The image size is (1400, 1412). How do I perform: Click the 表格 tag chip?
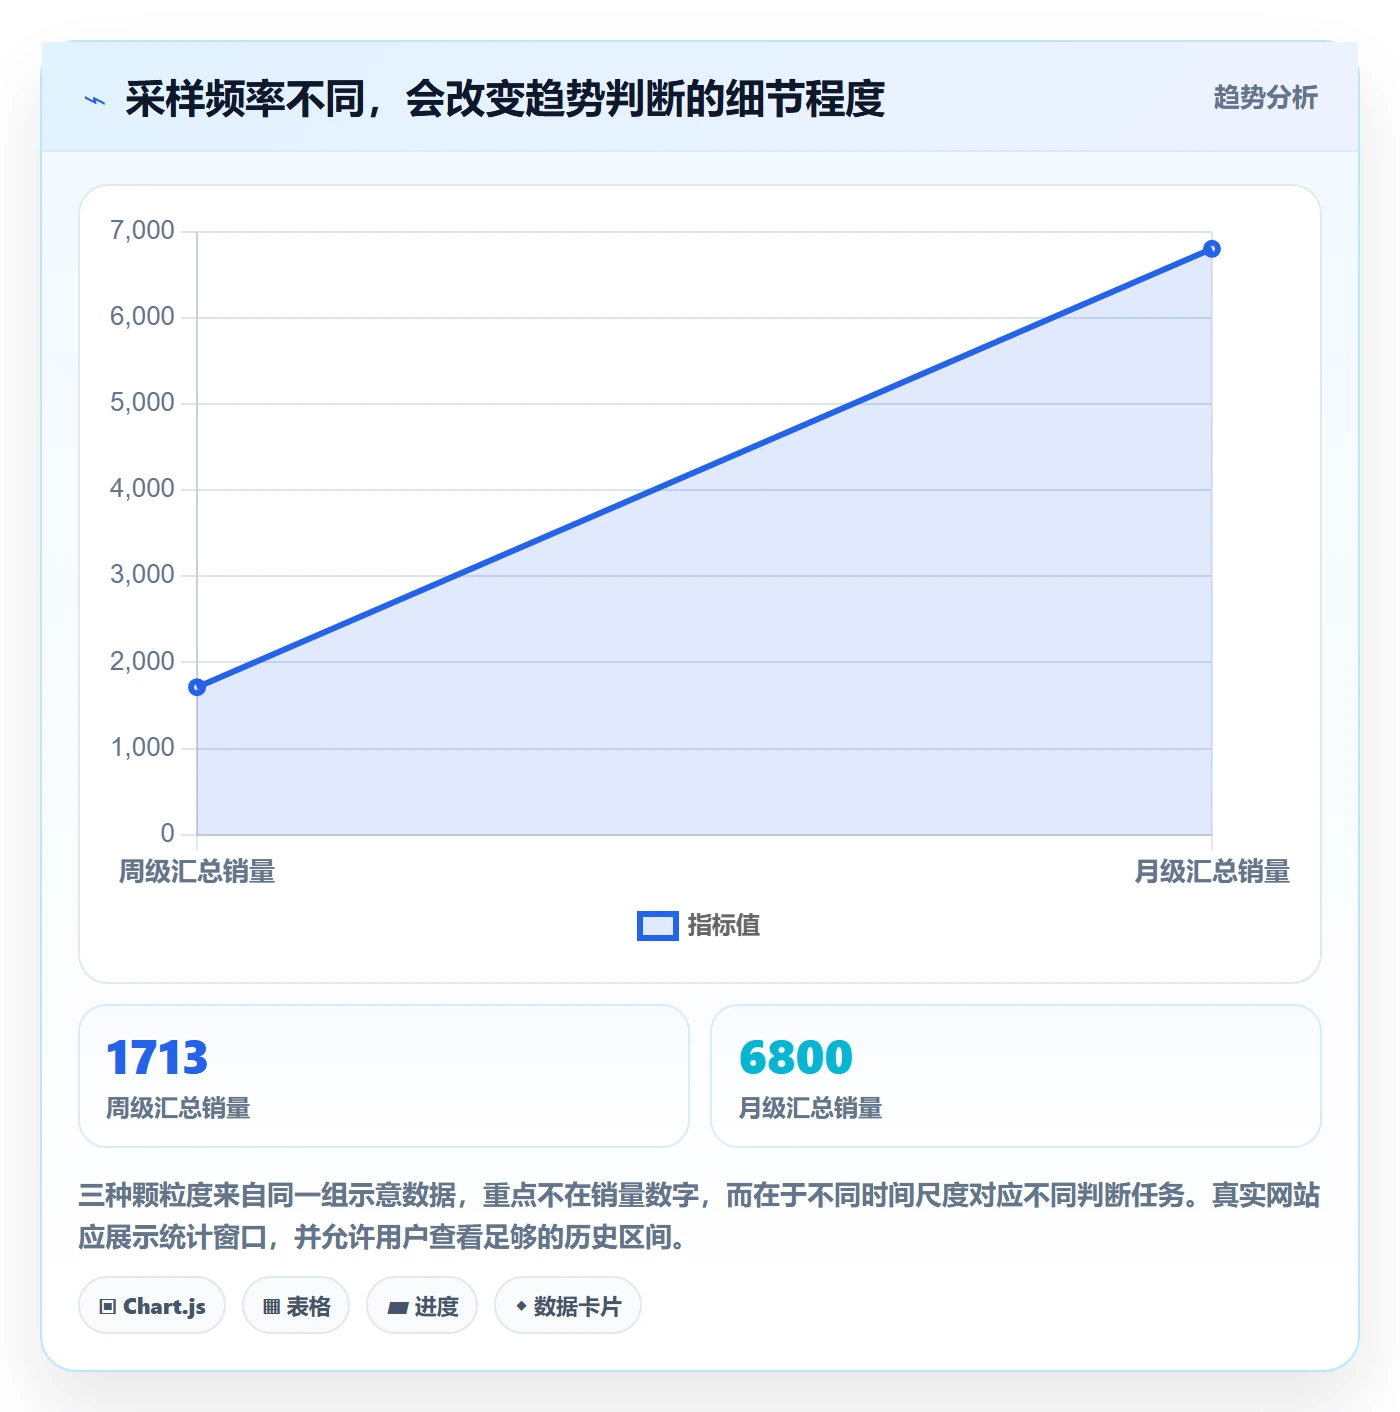[296, 1306]
